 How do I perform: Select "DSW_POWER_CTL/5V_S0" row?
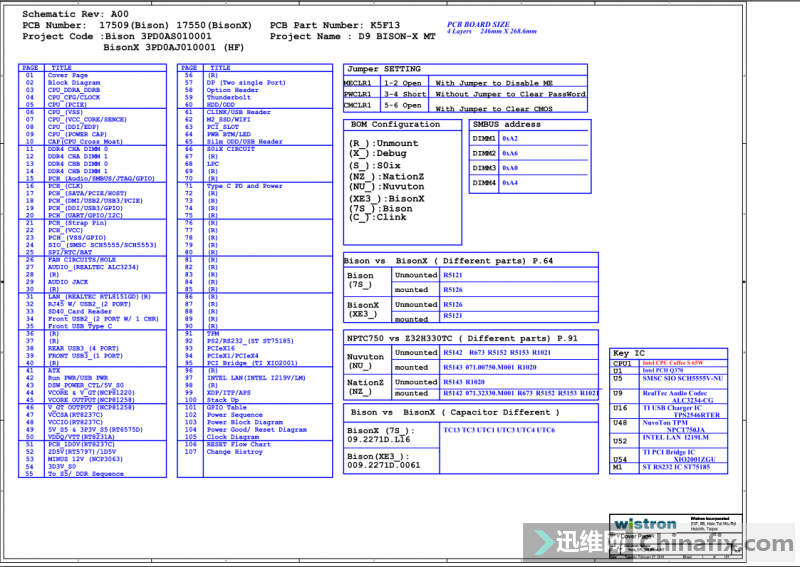[86, 385]
